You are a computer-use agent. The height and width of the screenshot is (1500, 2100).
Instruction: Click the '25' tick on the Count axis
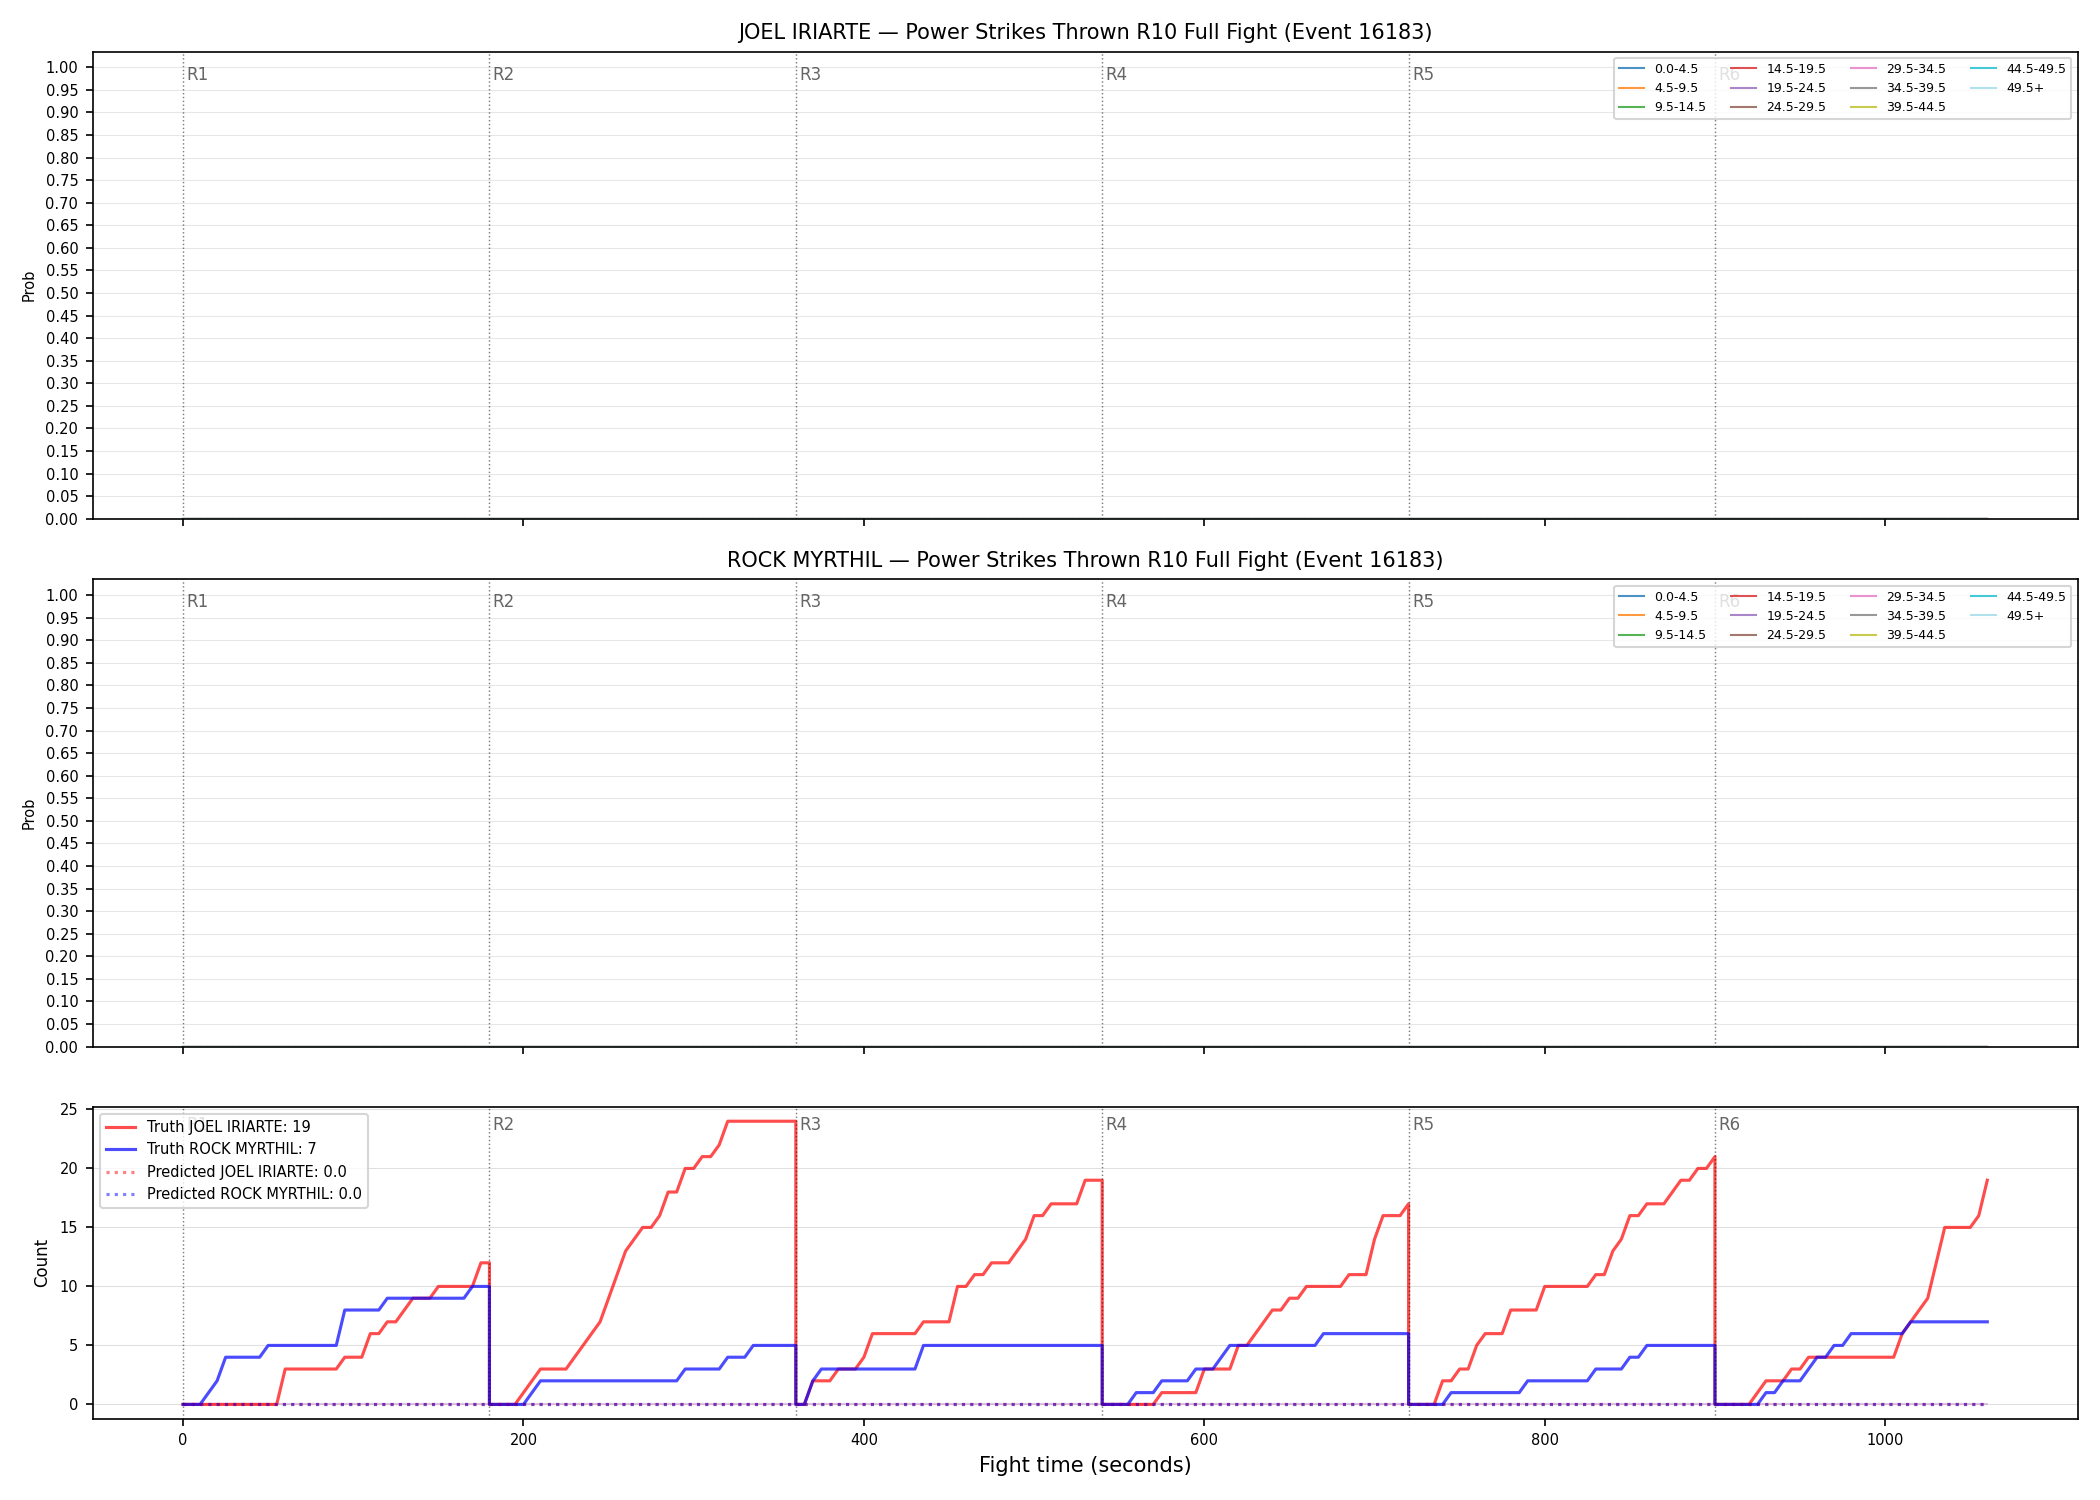pos(69,1109)
